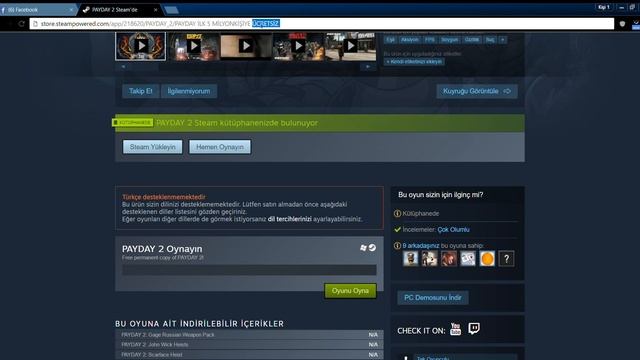
Task: Open Kuyruğu Görüntüle queue button
Action: pyautogui.click(x=477, y=91)
